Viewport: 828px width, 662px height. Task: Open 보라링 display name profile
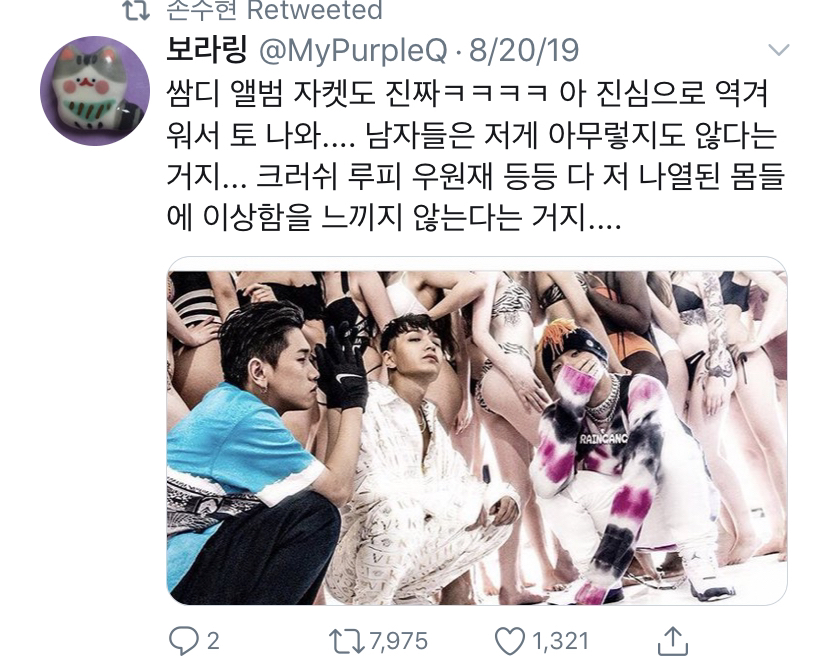click(206, 50)
